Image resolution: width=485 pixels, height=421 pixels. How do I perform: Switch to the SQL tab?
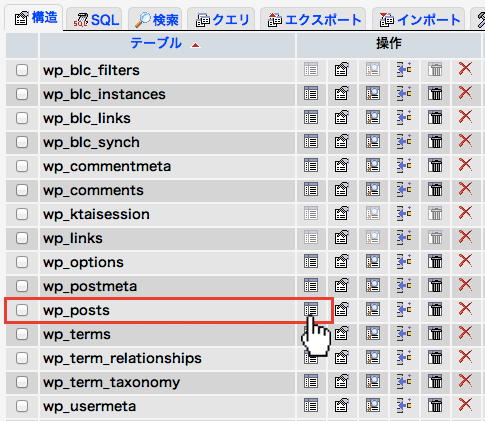click(94, 20)
